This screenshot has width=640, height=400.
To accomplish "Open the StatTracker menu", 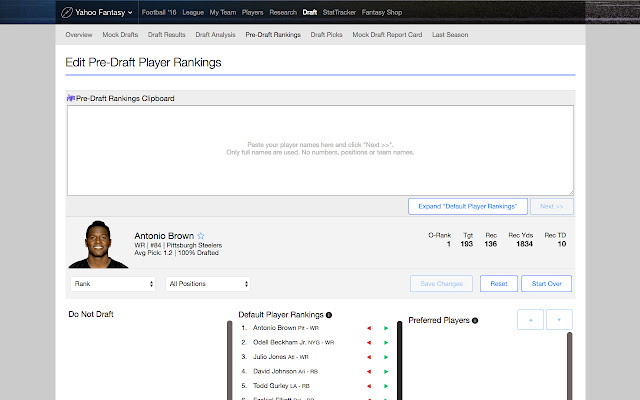I will coord(339,13).
